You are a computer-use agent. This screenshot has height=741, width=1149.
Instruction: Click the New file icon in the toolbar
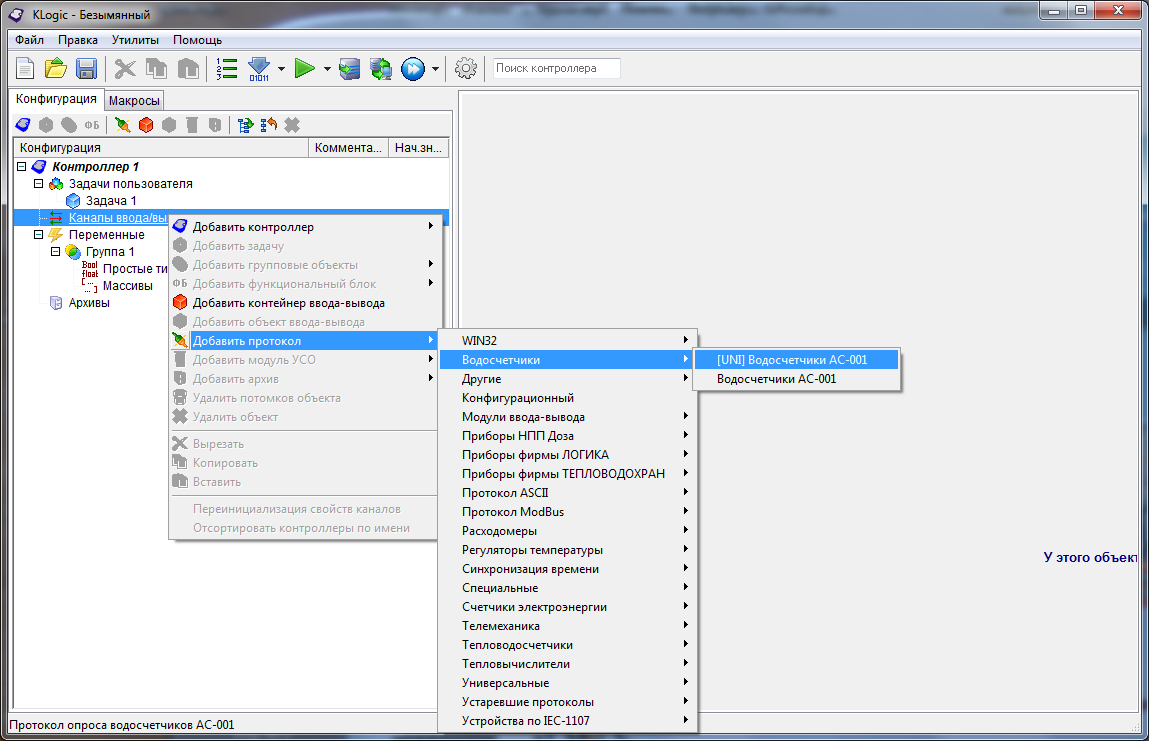25,68
